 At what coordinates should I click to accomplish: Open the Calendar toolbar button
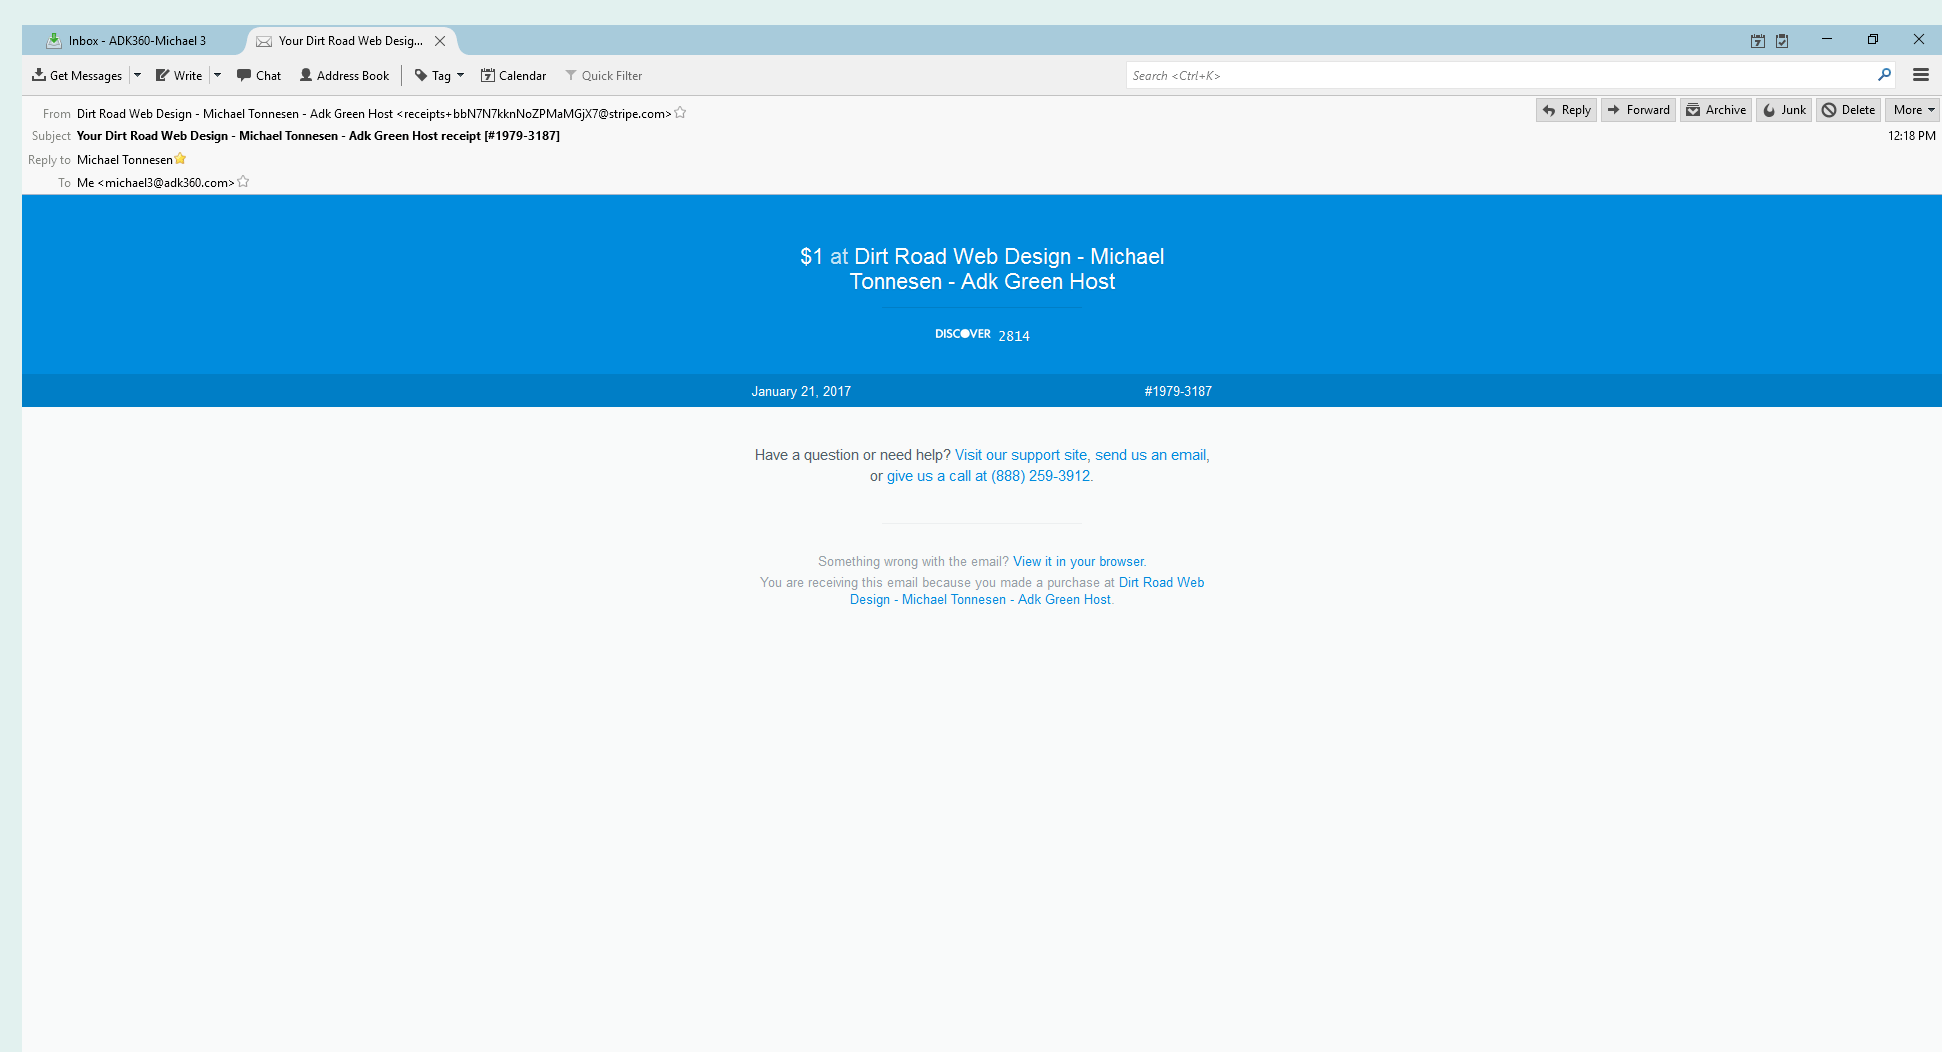click(x=513, y=75)
